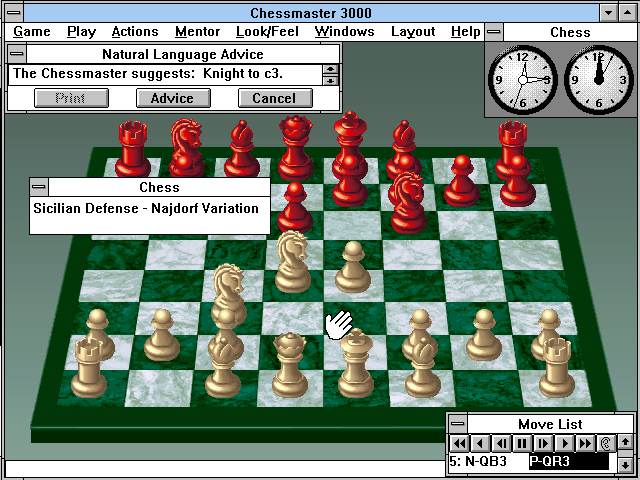
Task: Fast-forward to end of move list
Action: 585,443
